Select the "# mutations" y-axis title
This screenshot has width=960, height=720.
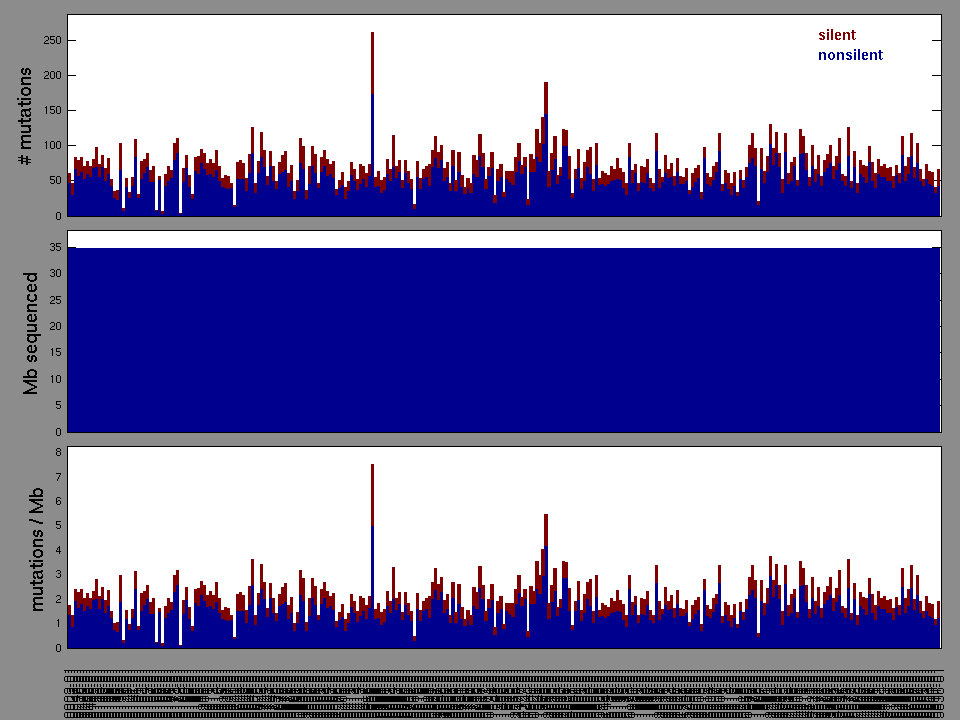[27, 117]
